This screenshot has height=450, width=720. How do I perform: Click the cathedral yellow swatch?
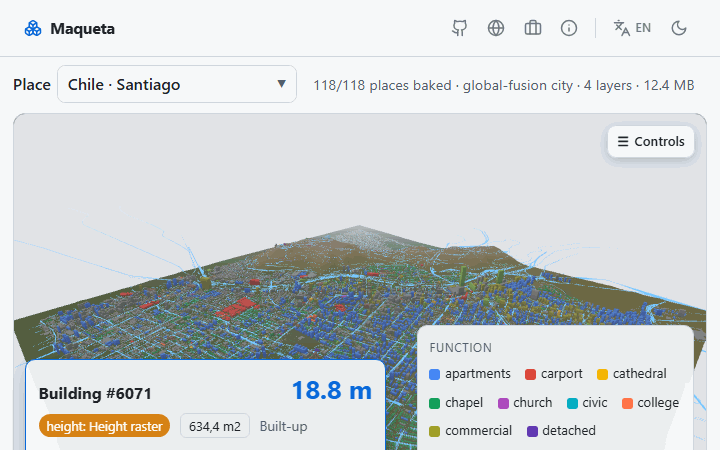[602, 374]
